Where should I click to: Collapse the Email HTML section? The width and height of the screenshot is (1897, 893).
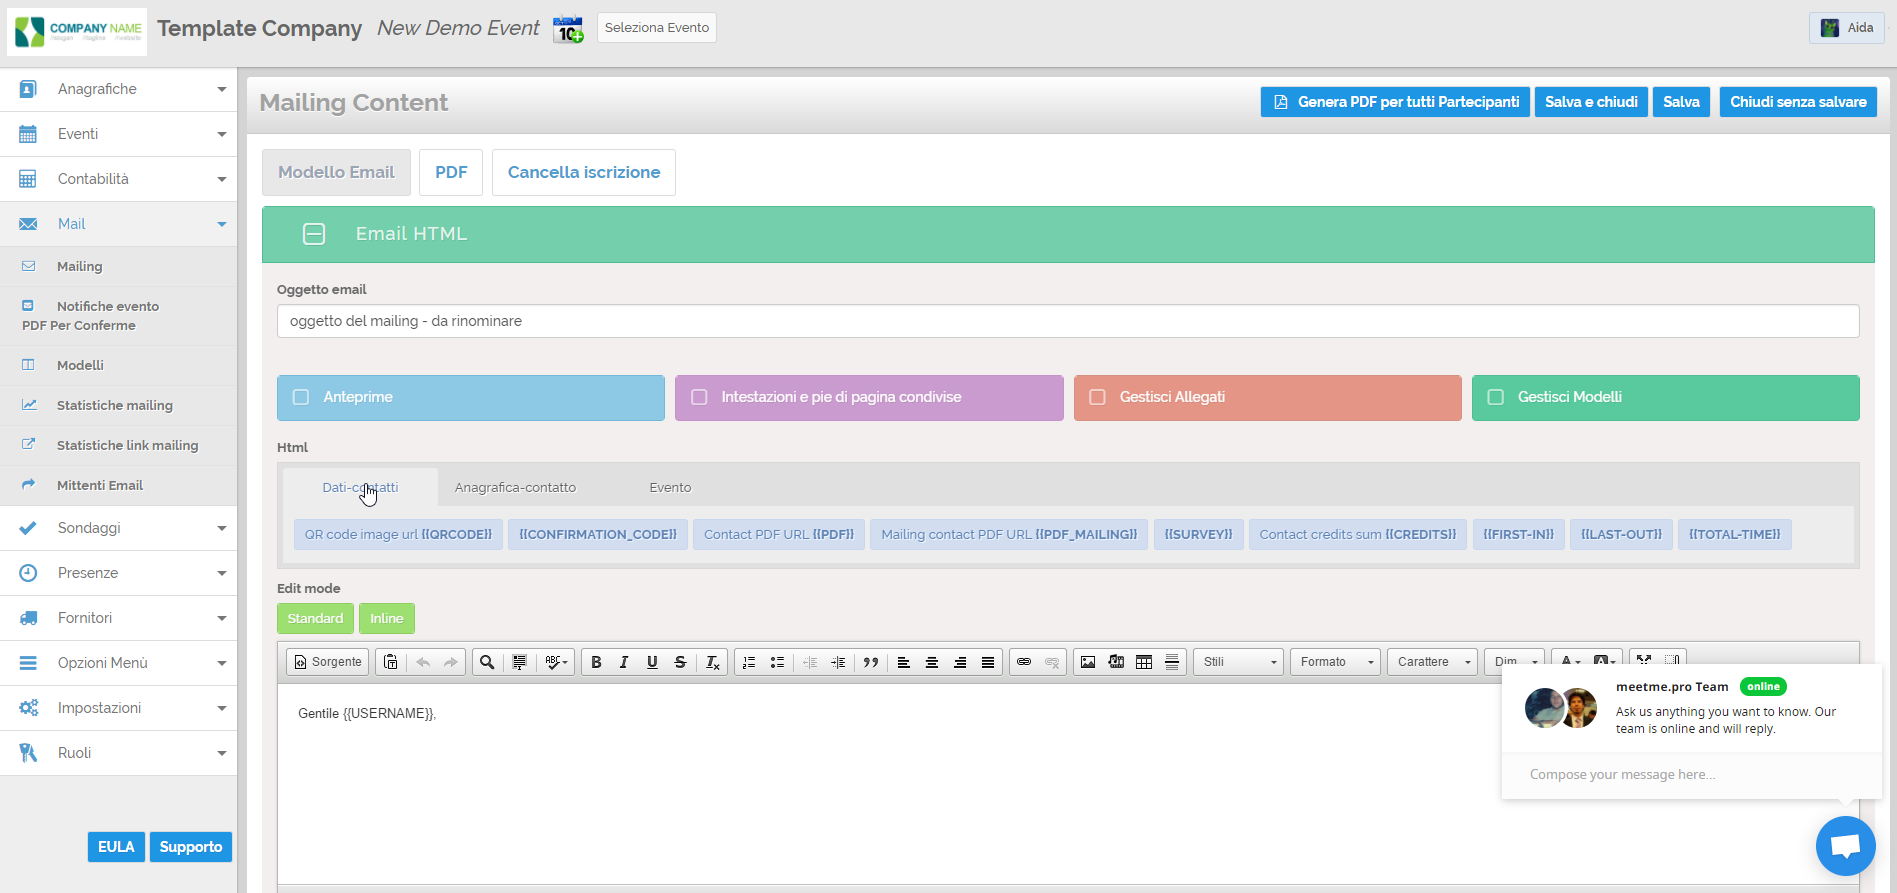[314, 234]
